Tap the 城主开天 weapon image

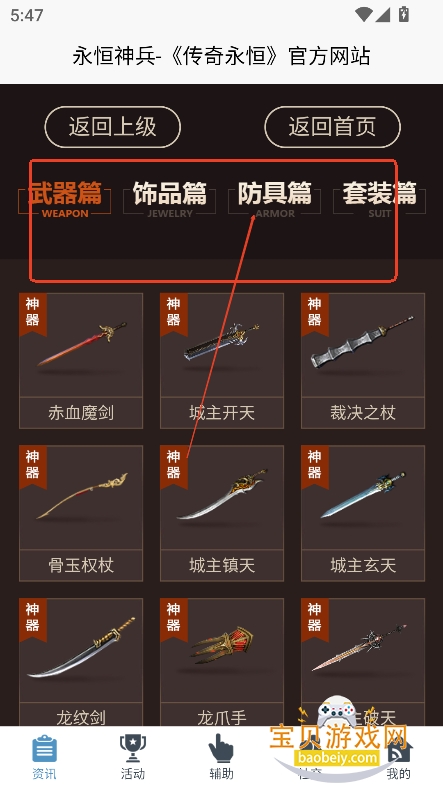222,343
